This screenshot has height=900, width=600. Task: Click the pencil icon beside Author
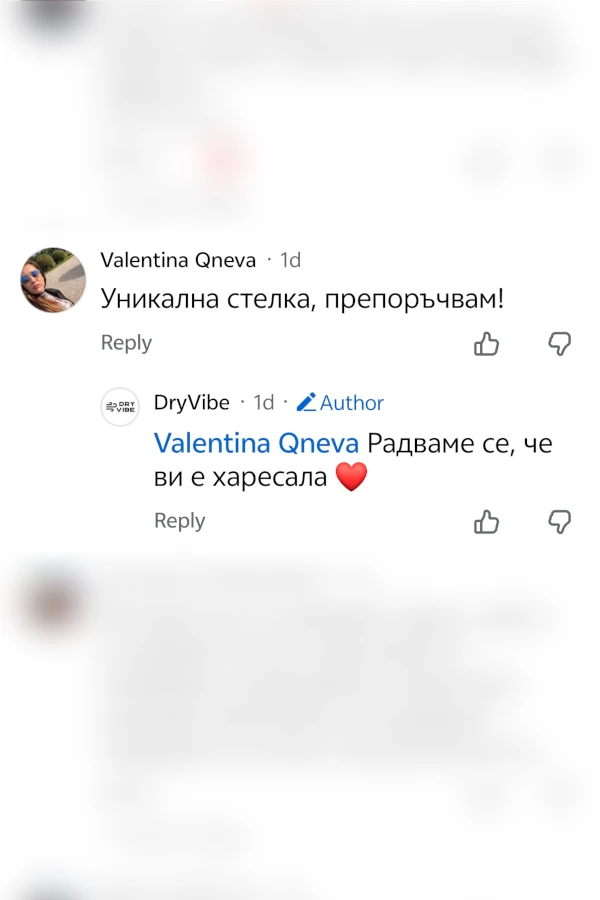pos(306,403)
